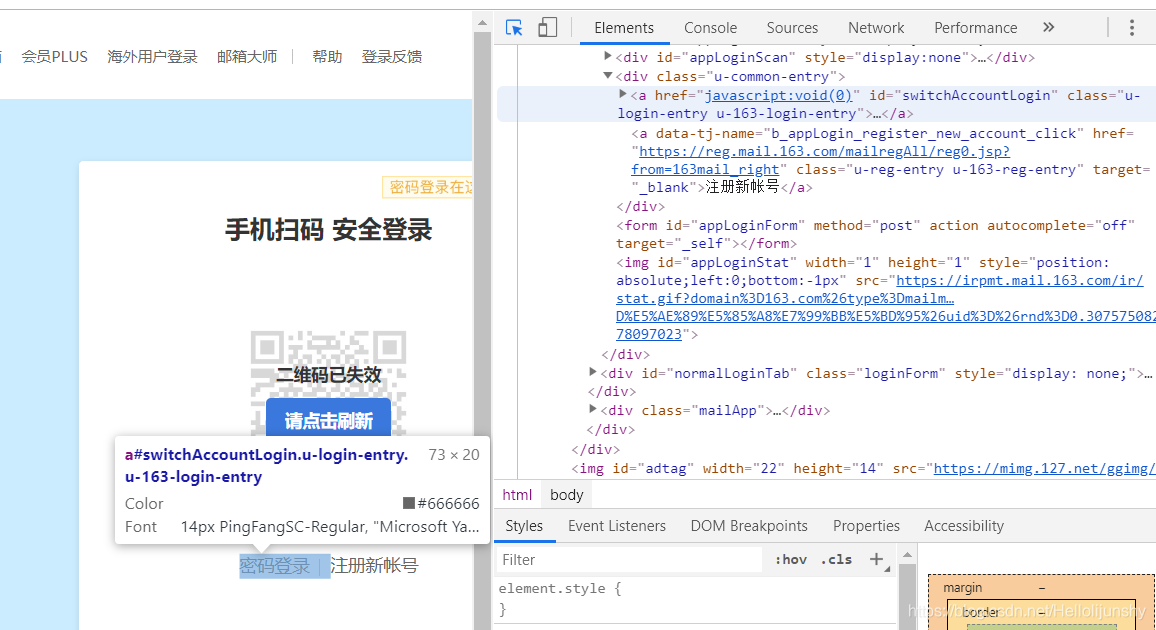
Task: Switch to the Elements tab
Action: point(624,28)
